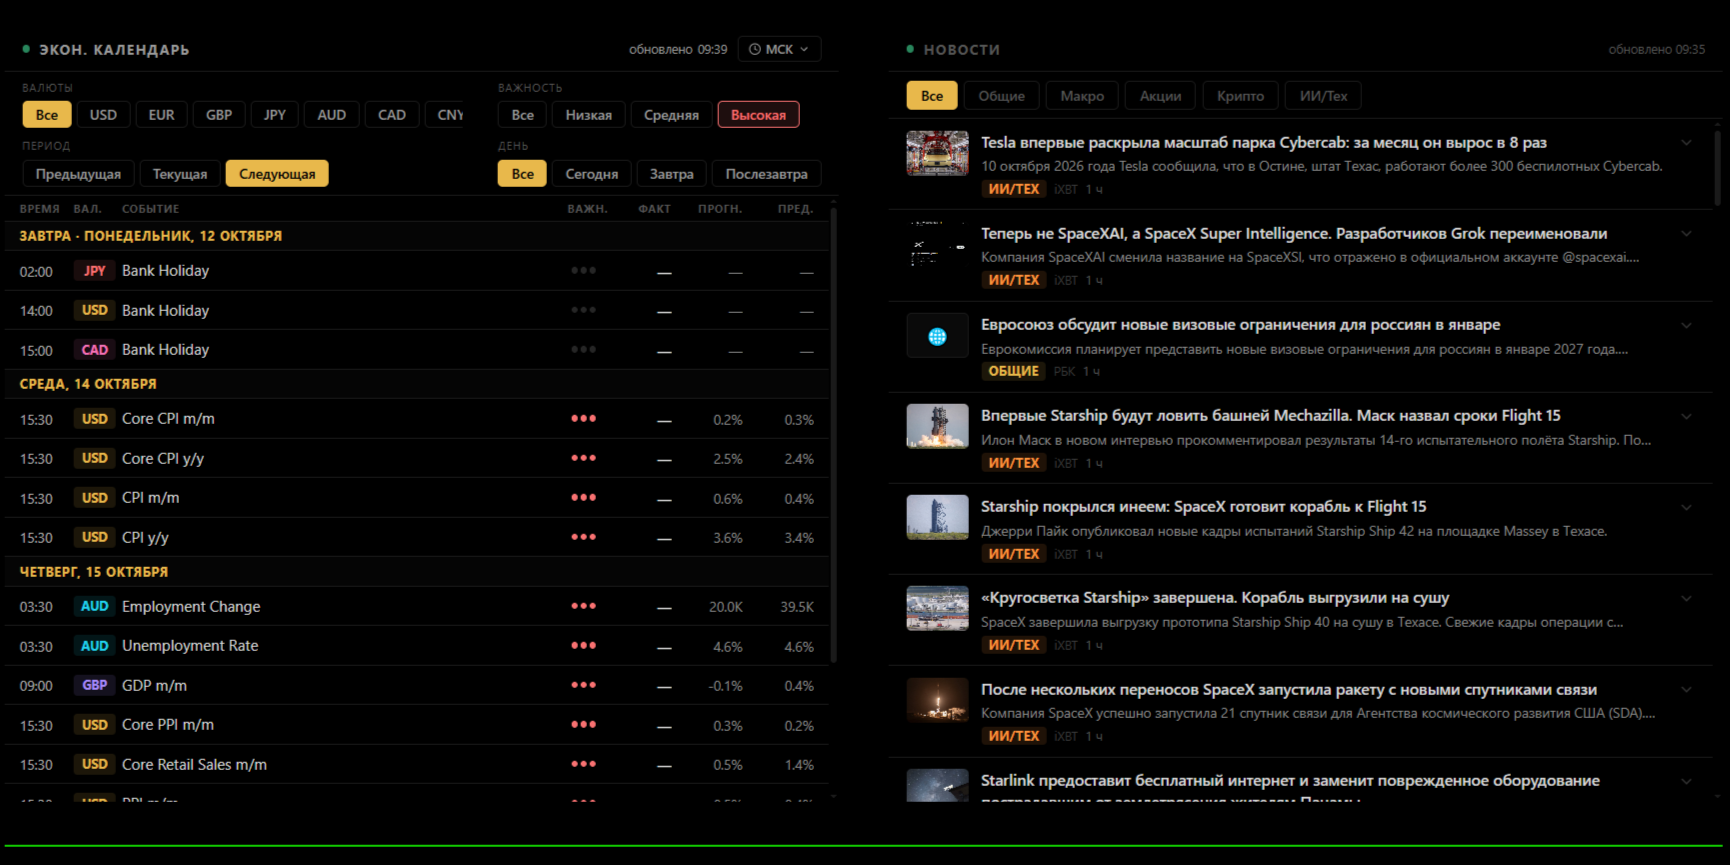This screenshot has width=1730, height=865.
Task: Expand the Евросоюз visa restrictions news item
Action: (1686, 325)
